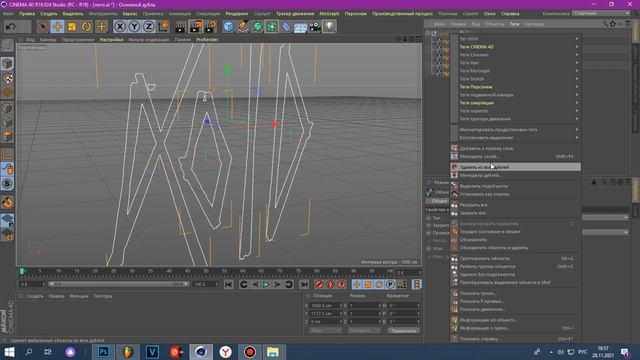The image size is (640, 360).
Task: Click the Position X coordinate field
Action: (x=326, y=305)
